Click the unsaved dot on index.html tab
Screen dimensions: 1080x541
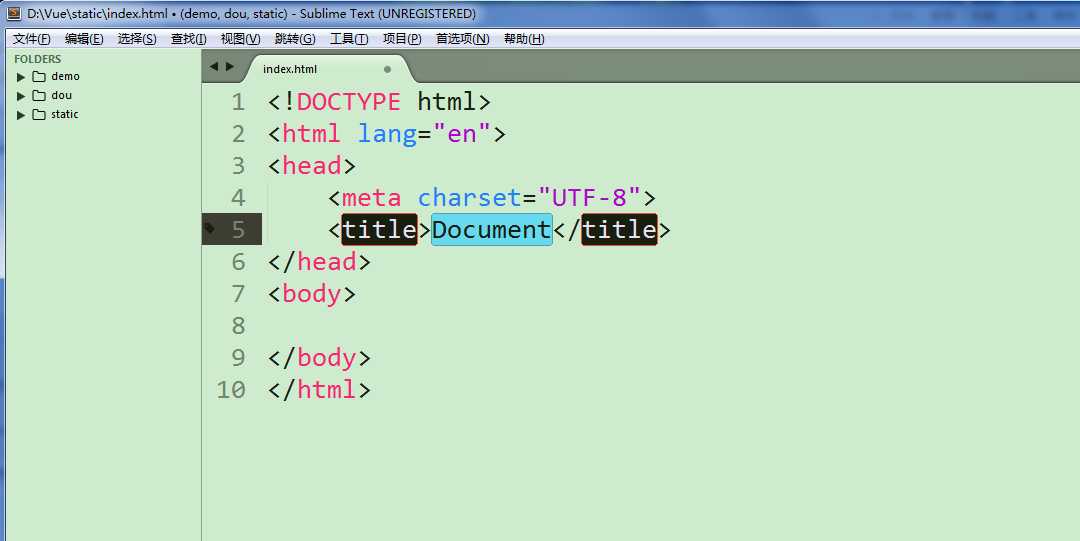(x=387, y=69)
